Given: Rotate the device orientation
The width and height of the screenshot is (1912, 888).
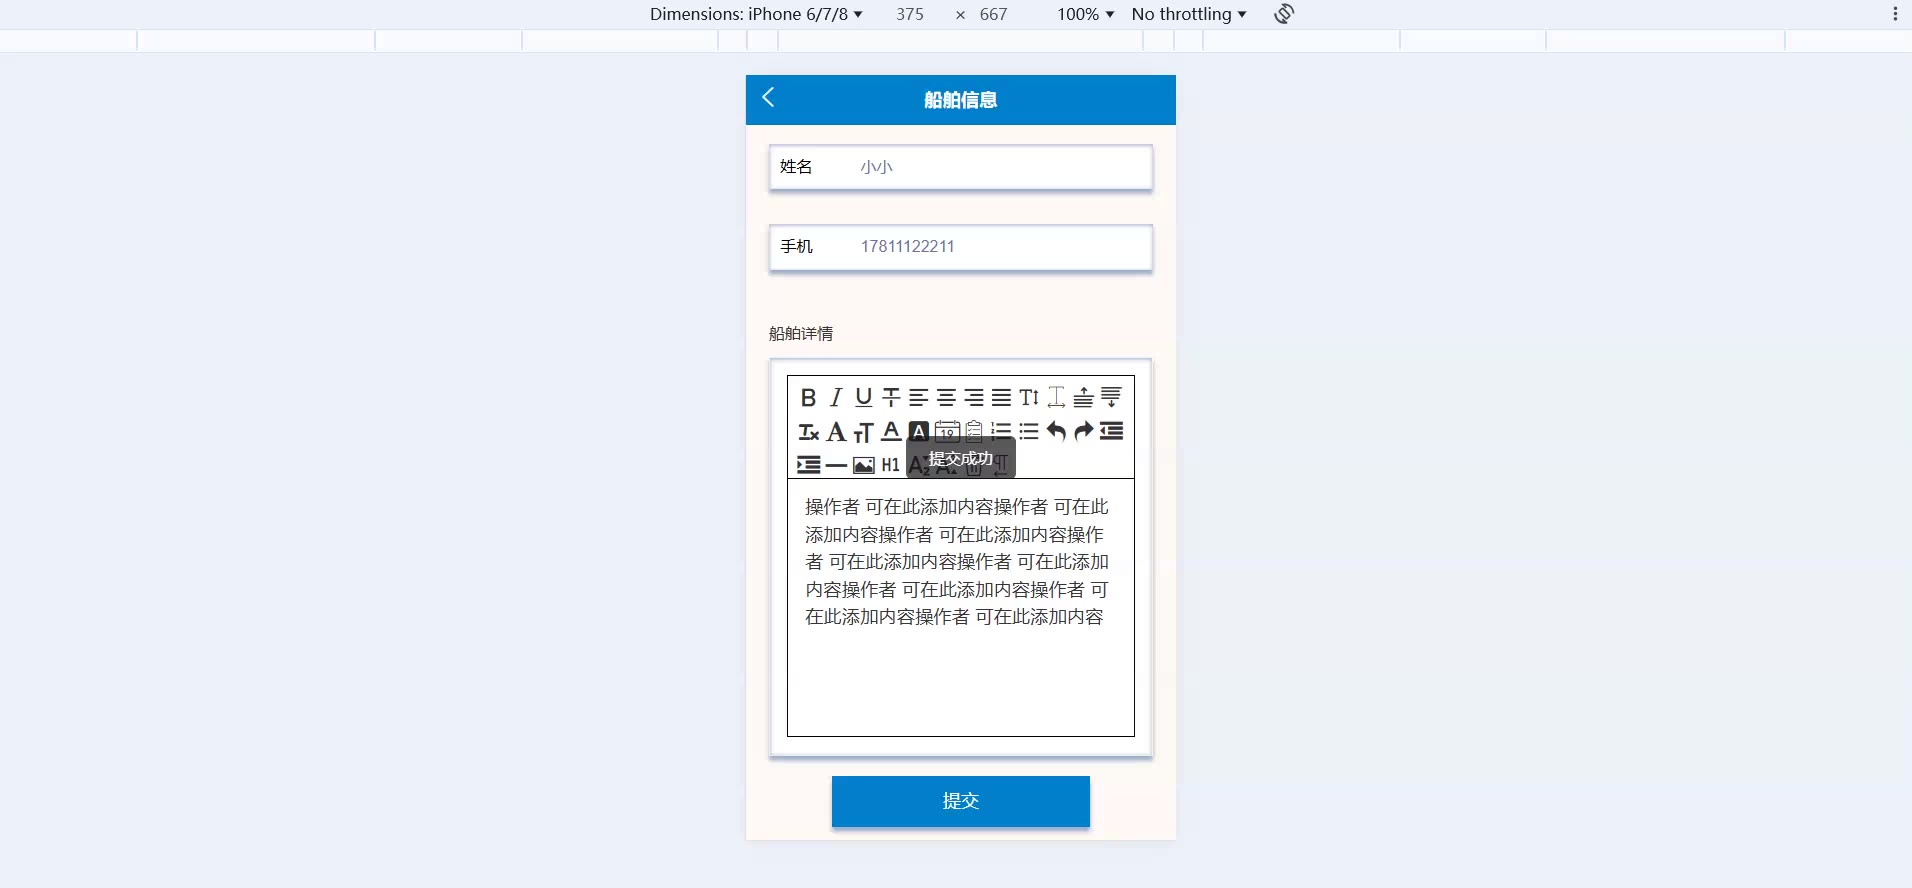Looking at the screenshot, I should (1284, 14).
